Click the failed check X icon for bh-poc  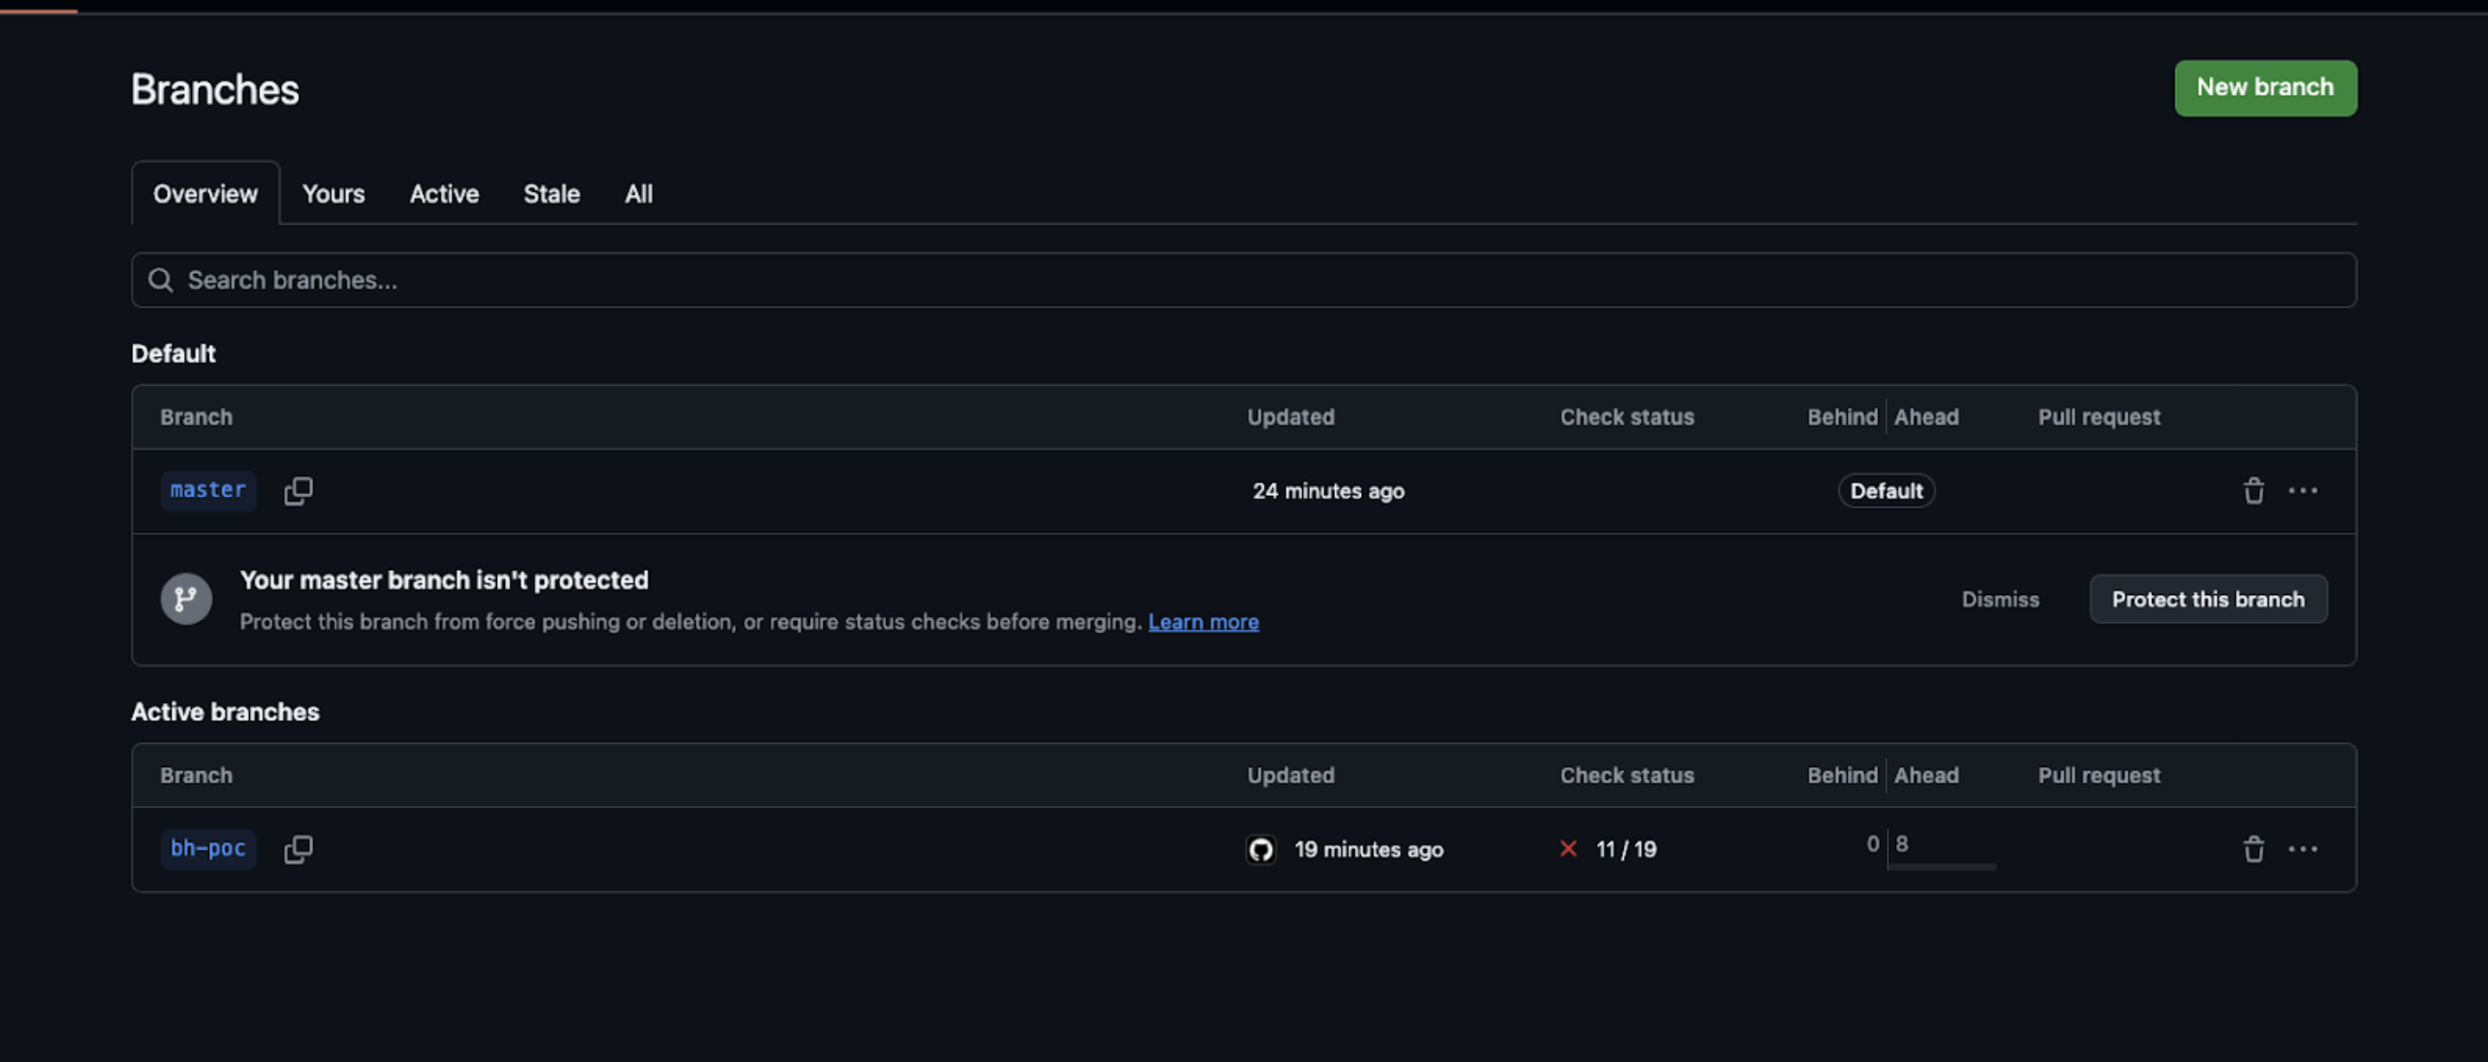[x=1568, y=849]
